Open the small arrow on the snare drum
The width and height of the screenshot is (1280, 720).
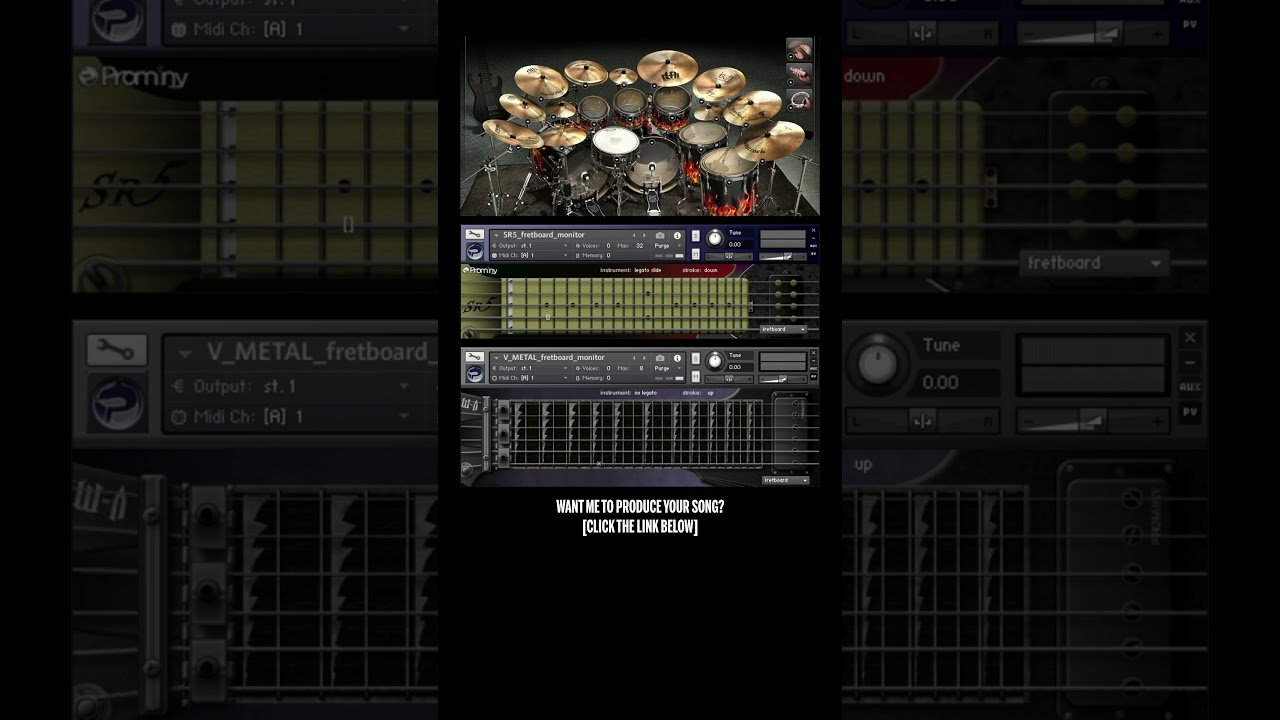click(617, 159)
